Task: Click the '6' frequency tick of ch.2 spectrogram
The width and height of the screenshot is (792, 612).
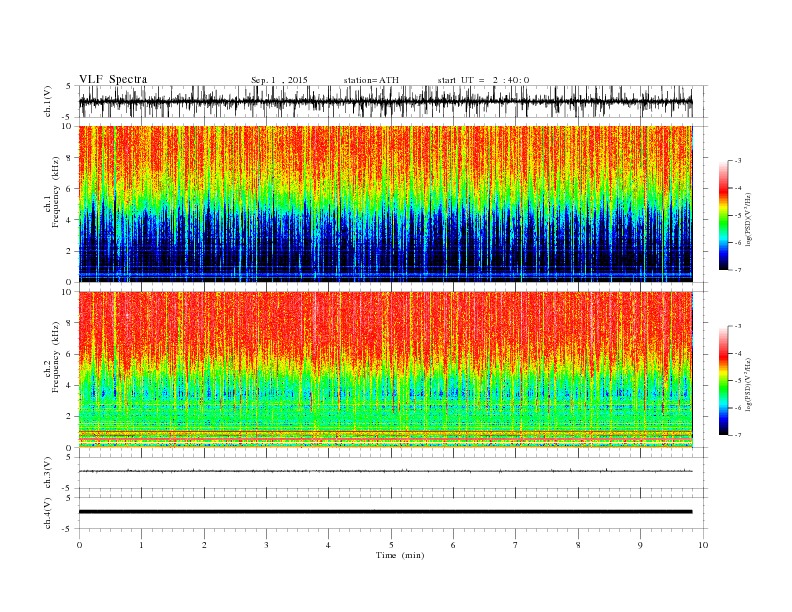Action: 70,354
